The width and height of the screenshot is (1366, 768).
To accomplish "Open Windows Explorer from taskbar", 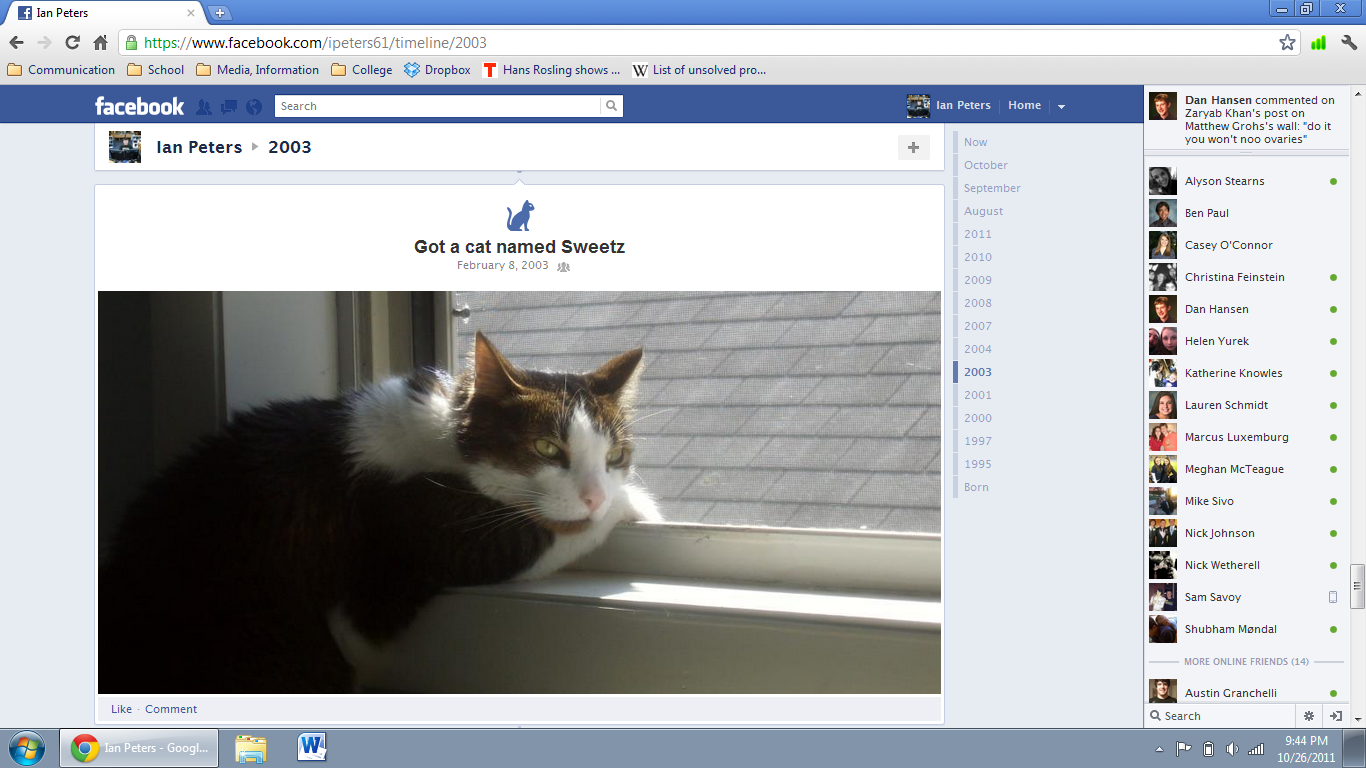I will [251, 748].
